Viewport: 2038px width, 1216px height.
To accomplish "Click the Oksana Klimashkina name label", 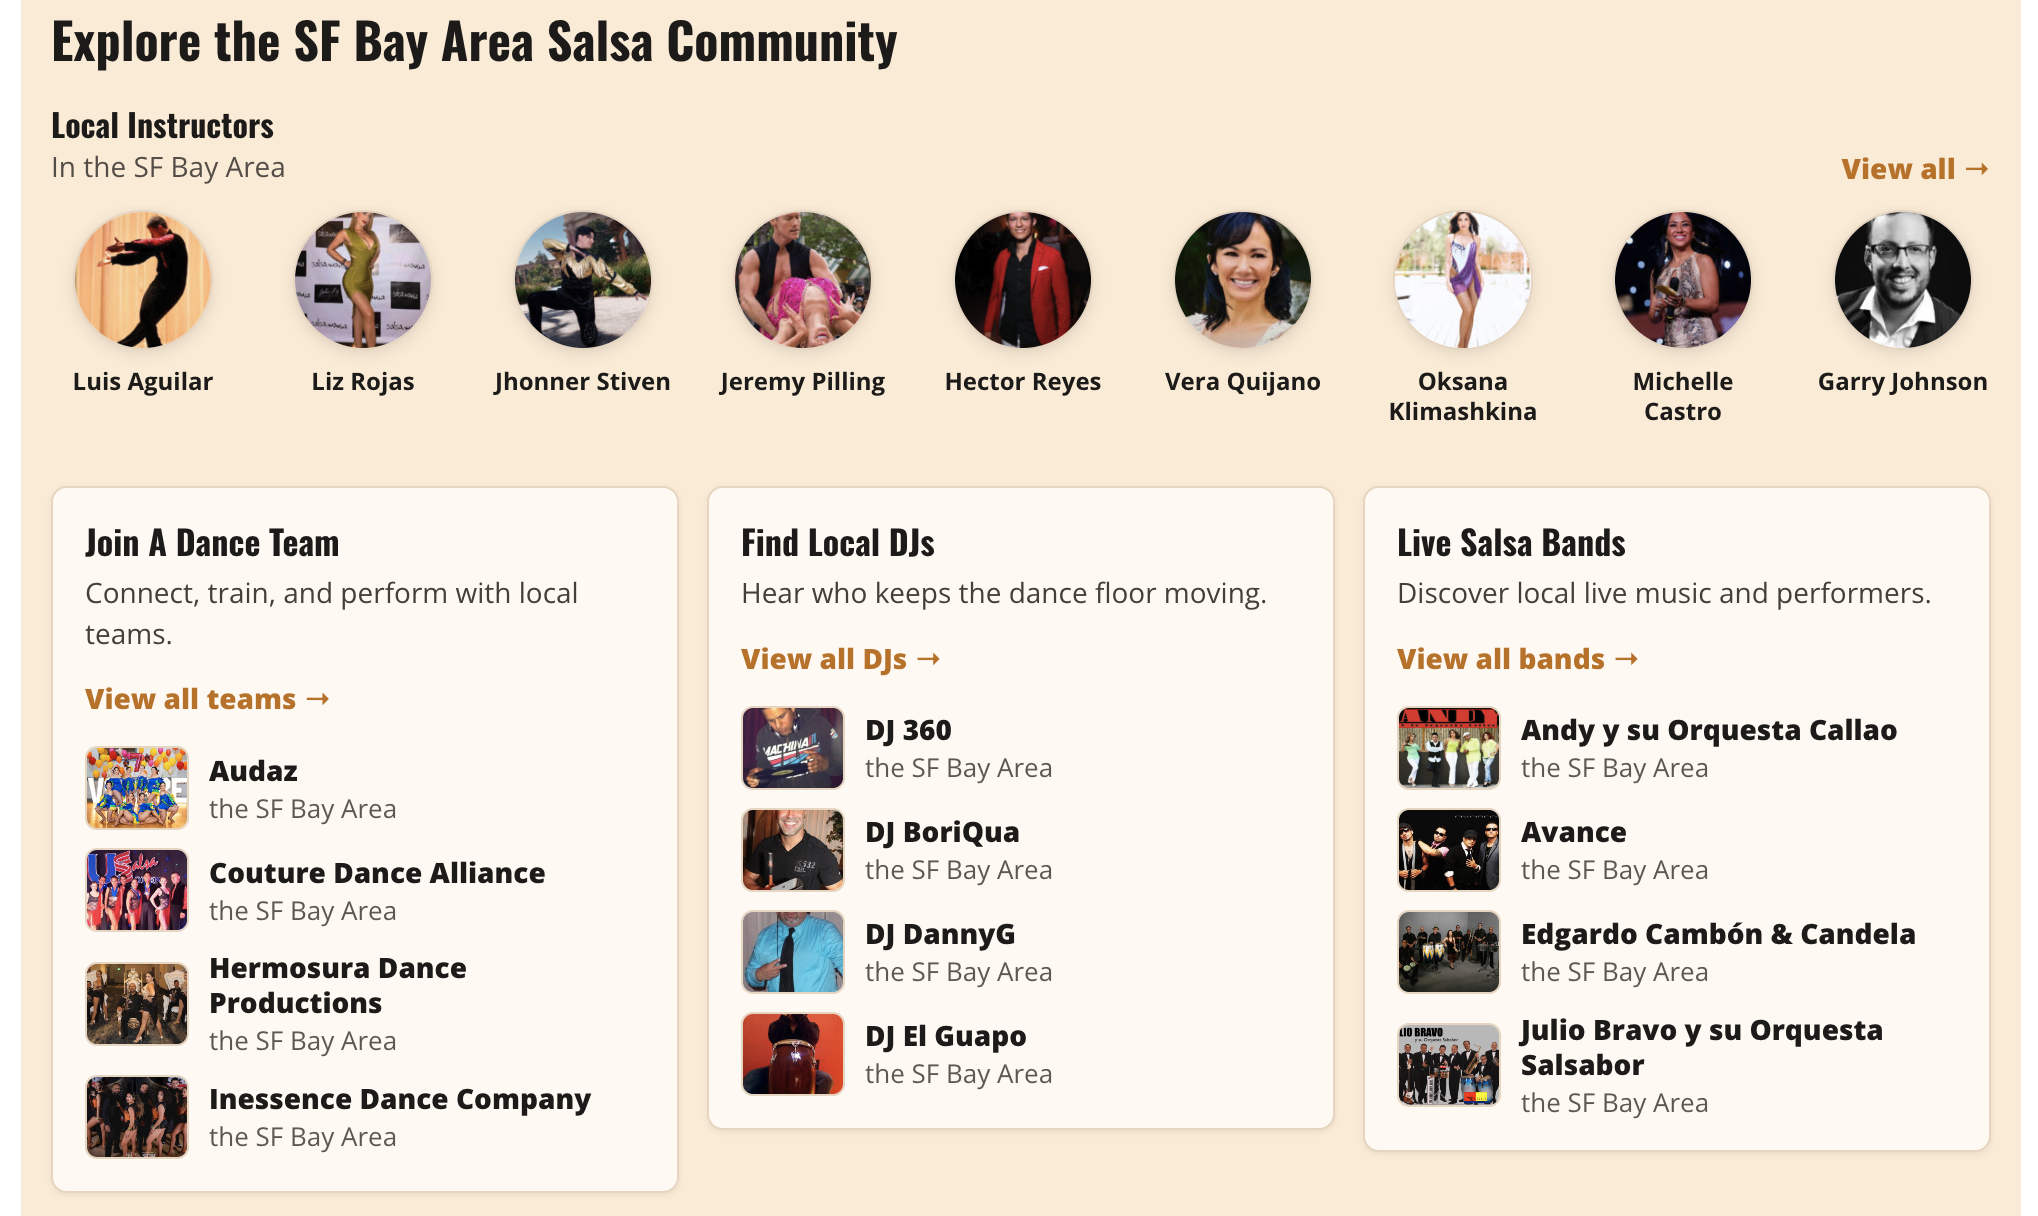I will tap(1463, 396).
